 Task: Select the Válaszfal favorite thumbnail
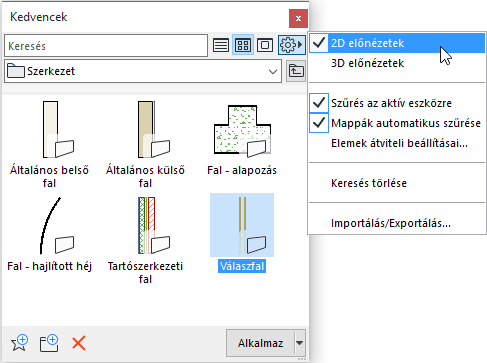pos(242,225)
